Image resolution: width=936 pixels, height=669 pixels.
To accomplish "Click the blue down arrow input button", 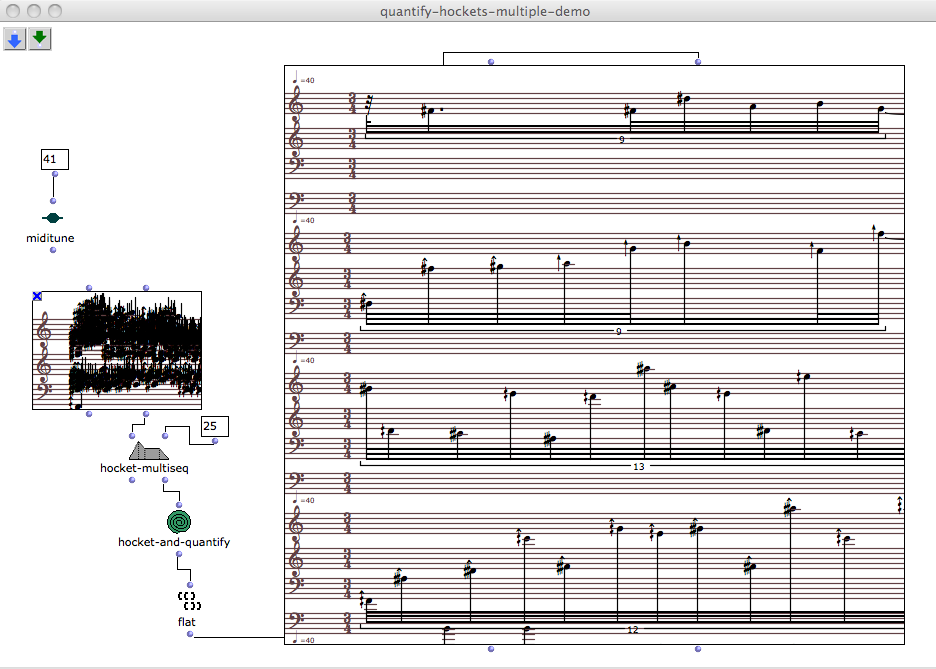I will tap(15, 39).
